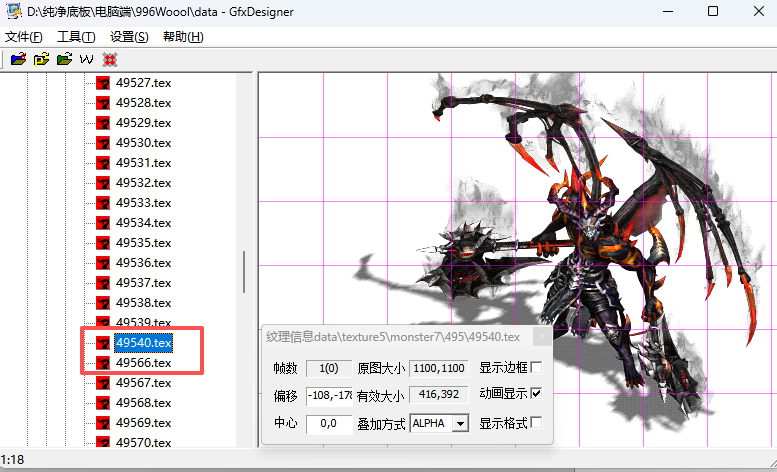777x472 pixels.
Task: Close the 纹理信息 texture info panel
Action: click(542, 337)
